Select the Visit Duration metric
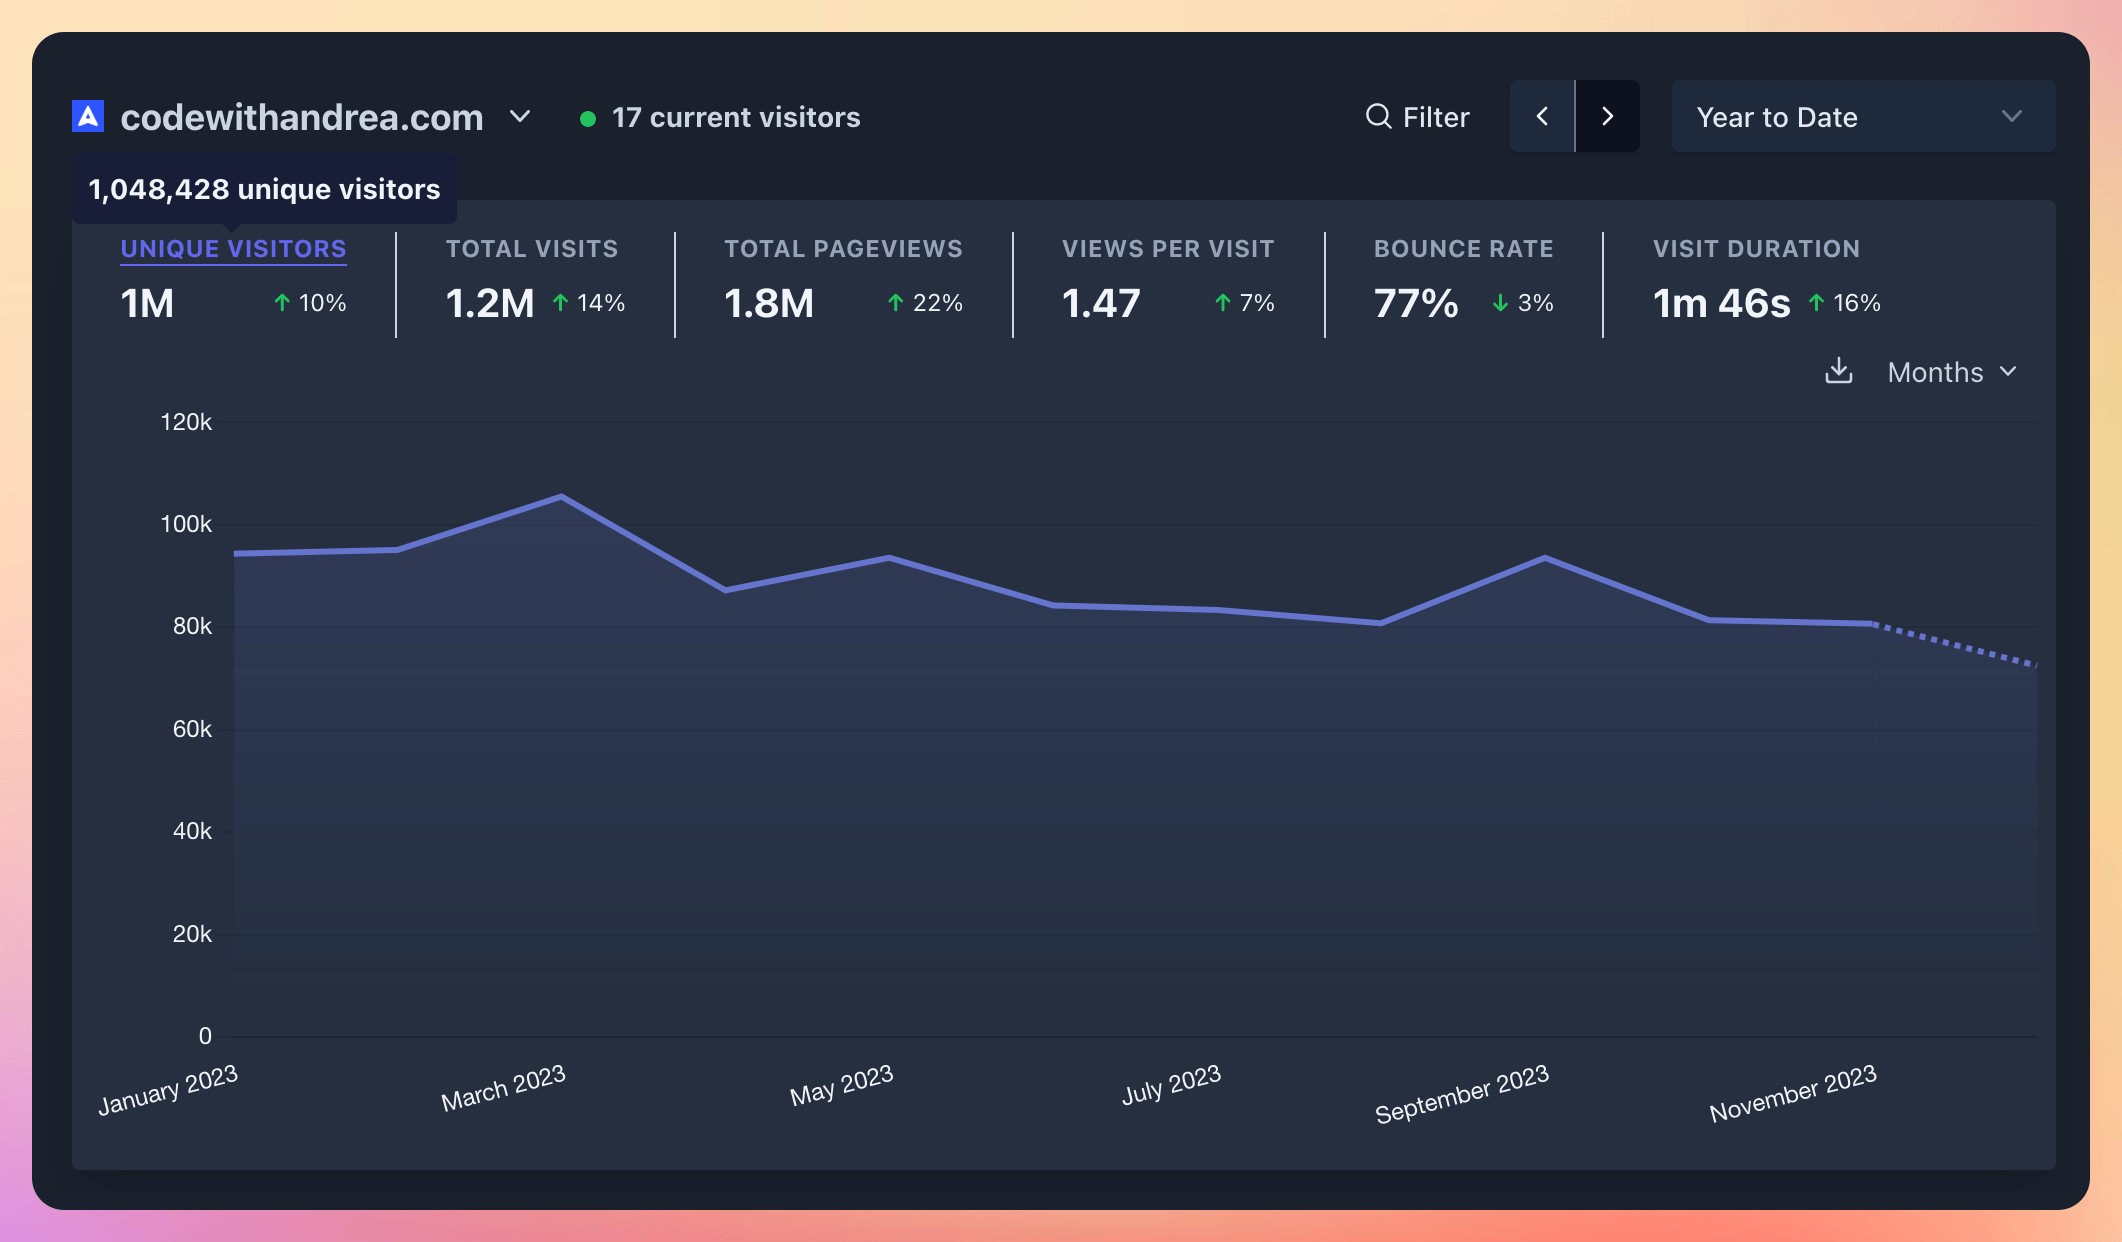This screenshot has height=1242, width=2122. [1756, 249]
